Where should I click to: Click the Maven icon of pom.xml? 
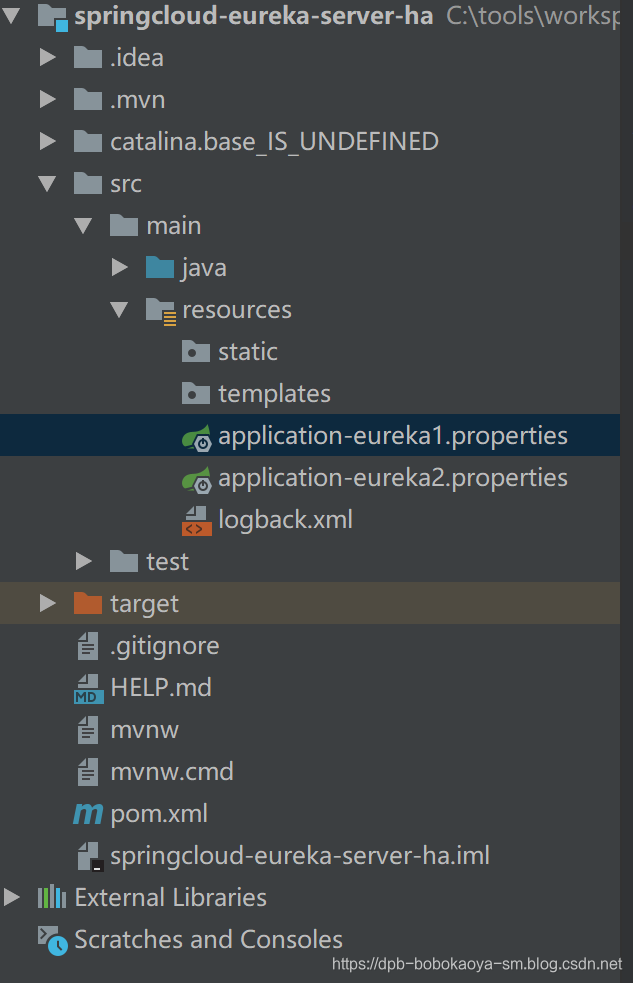[x=88, y=814]
